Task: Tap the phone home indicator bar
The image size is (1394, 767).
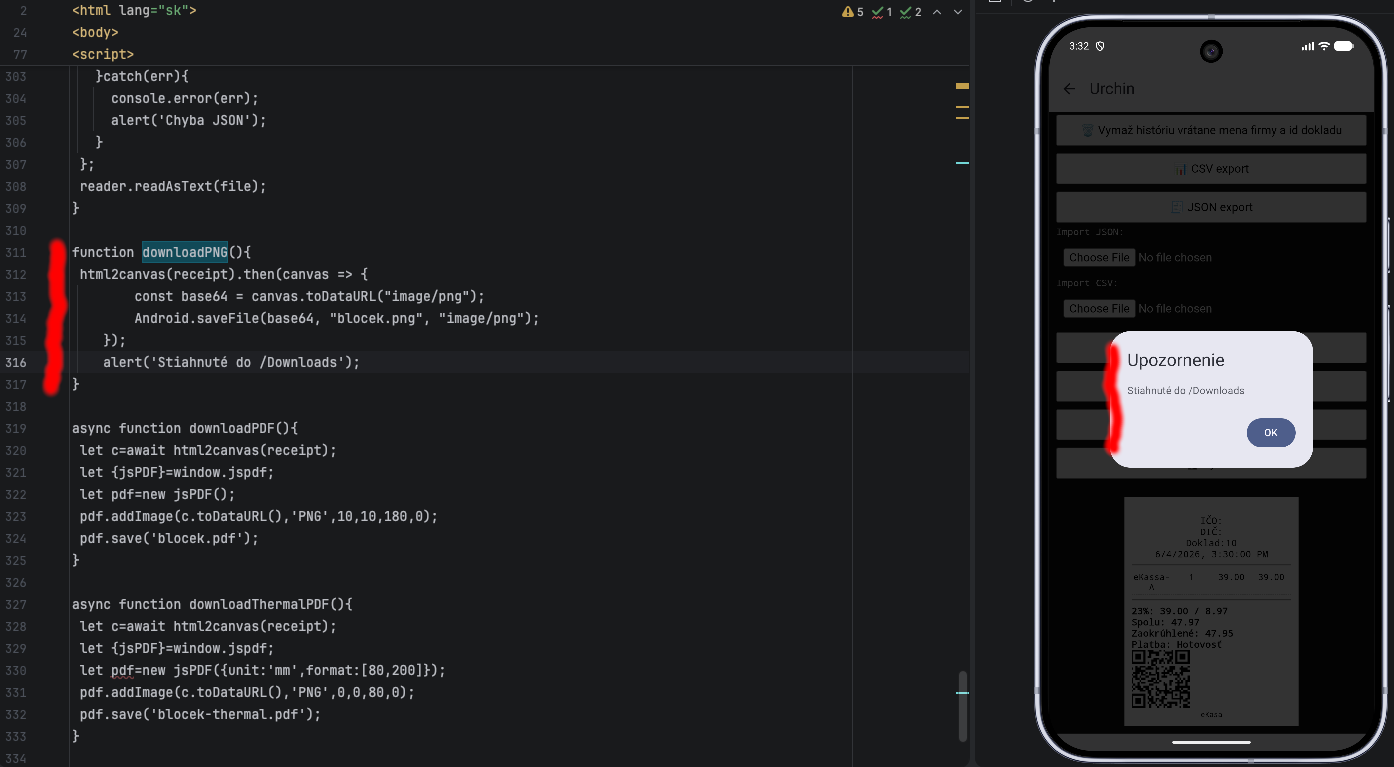Action: 1211,742
